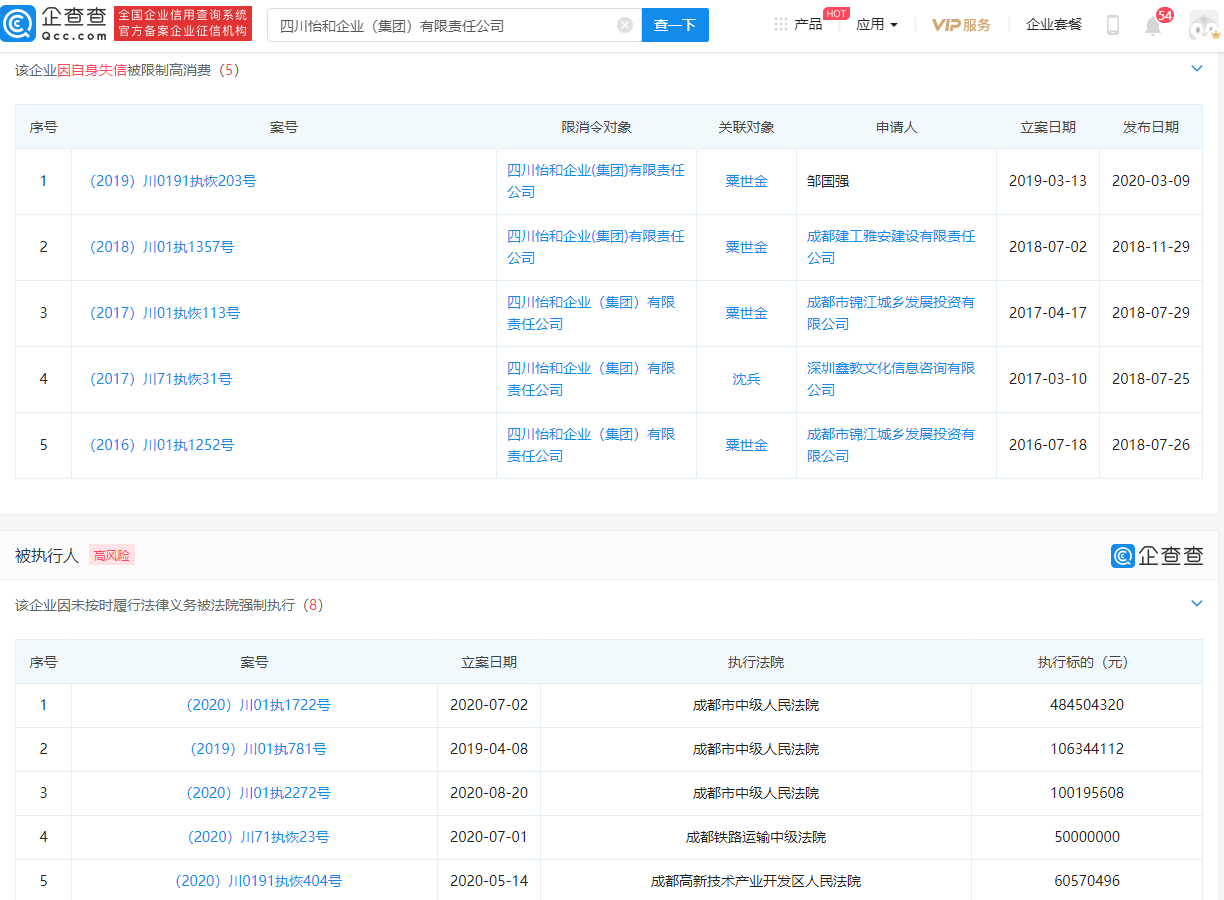Open case (2020)川01执1722号
Viewport: 1224px width, 900px height.
coord(258,705)
